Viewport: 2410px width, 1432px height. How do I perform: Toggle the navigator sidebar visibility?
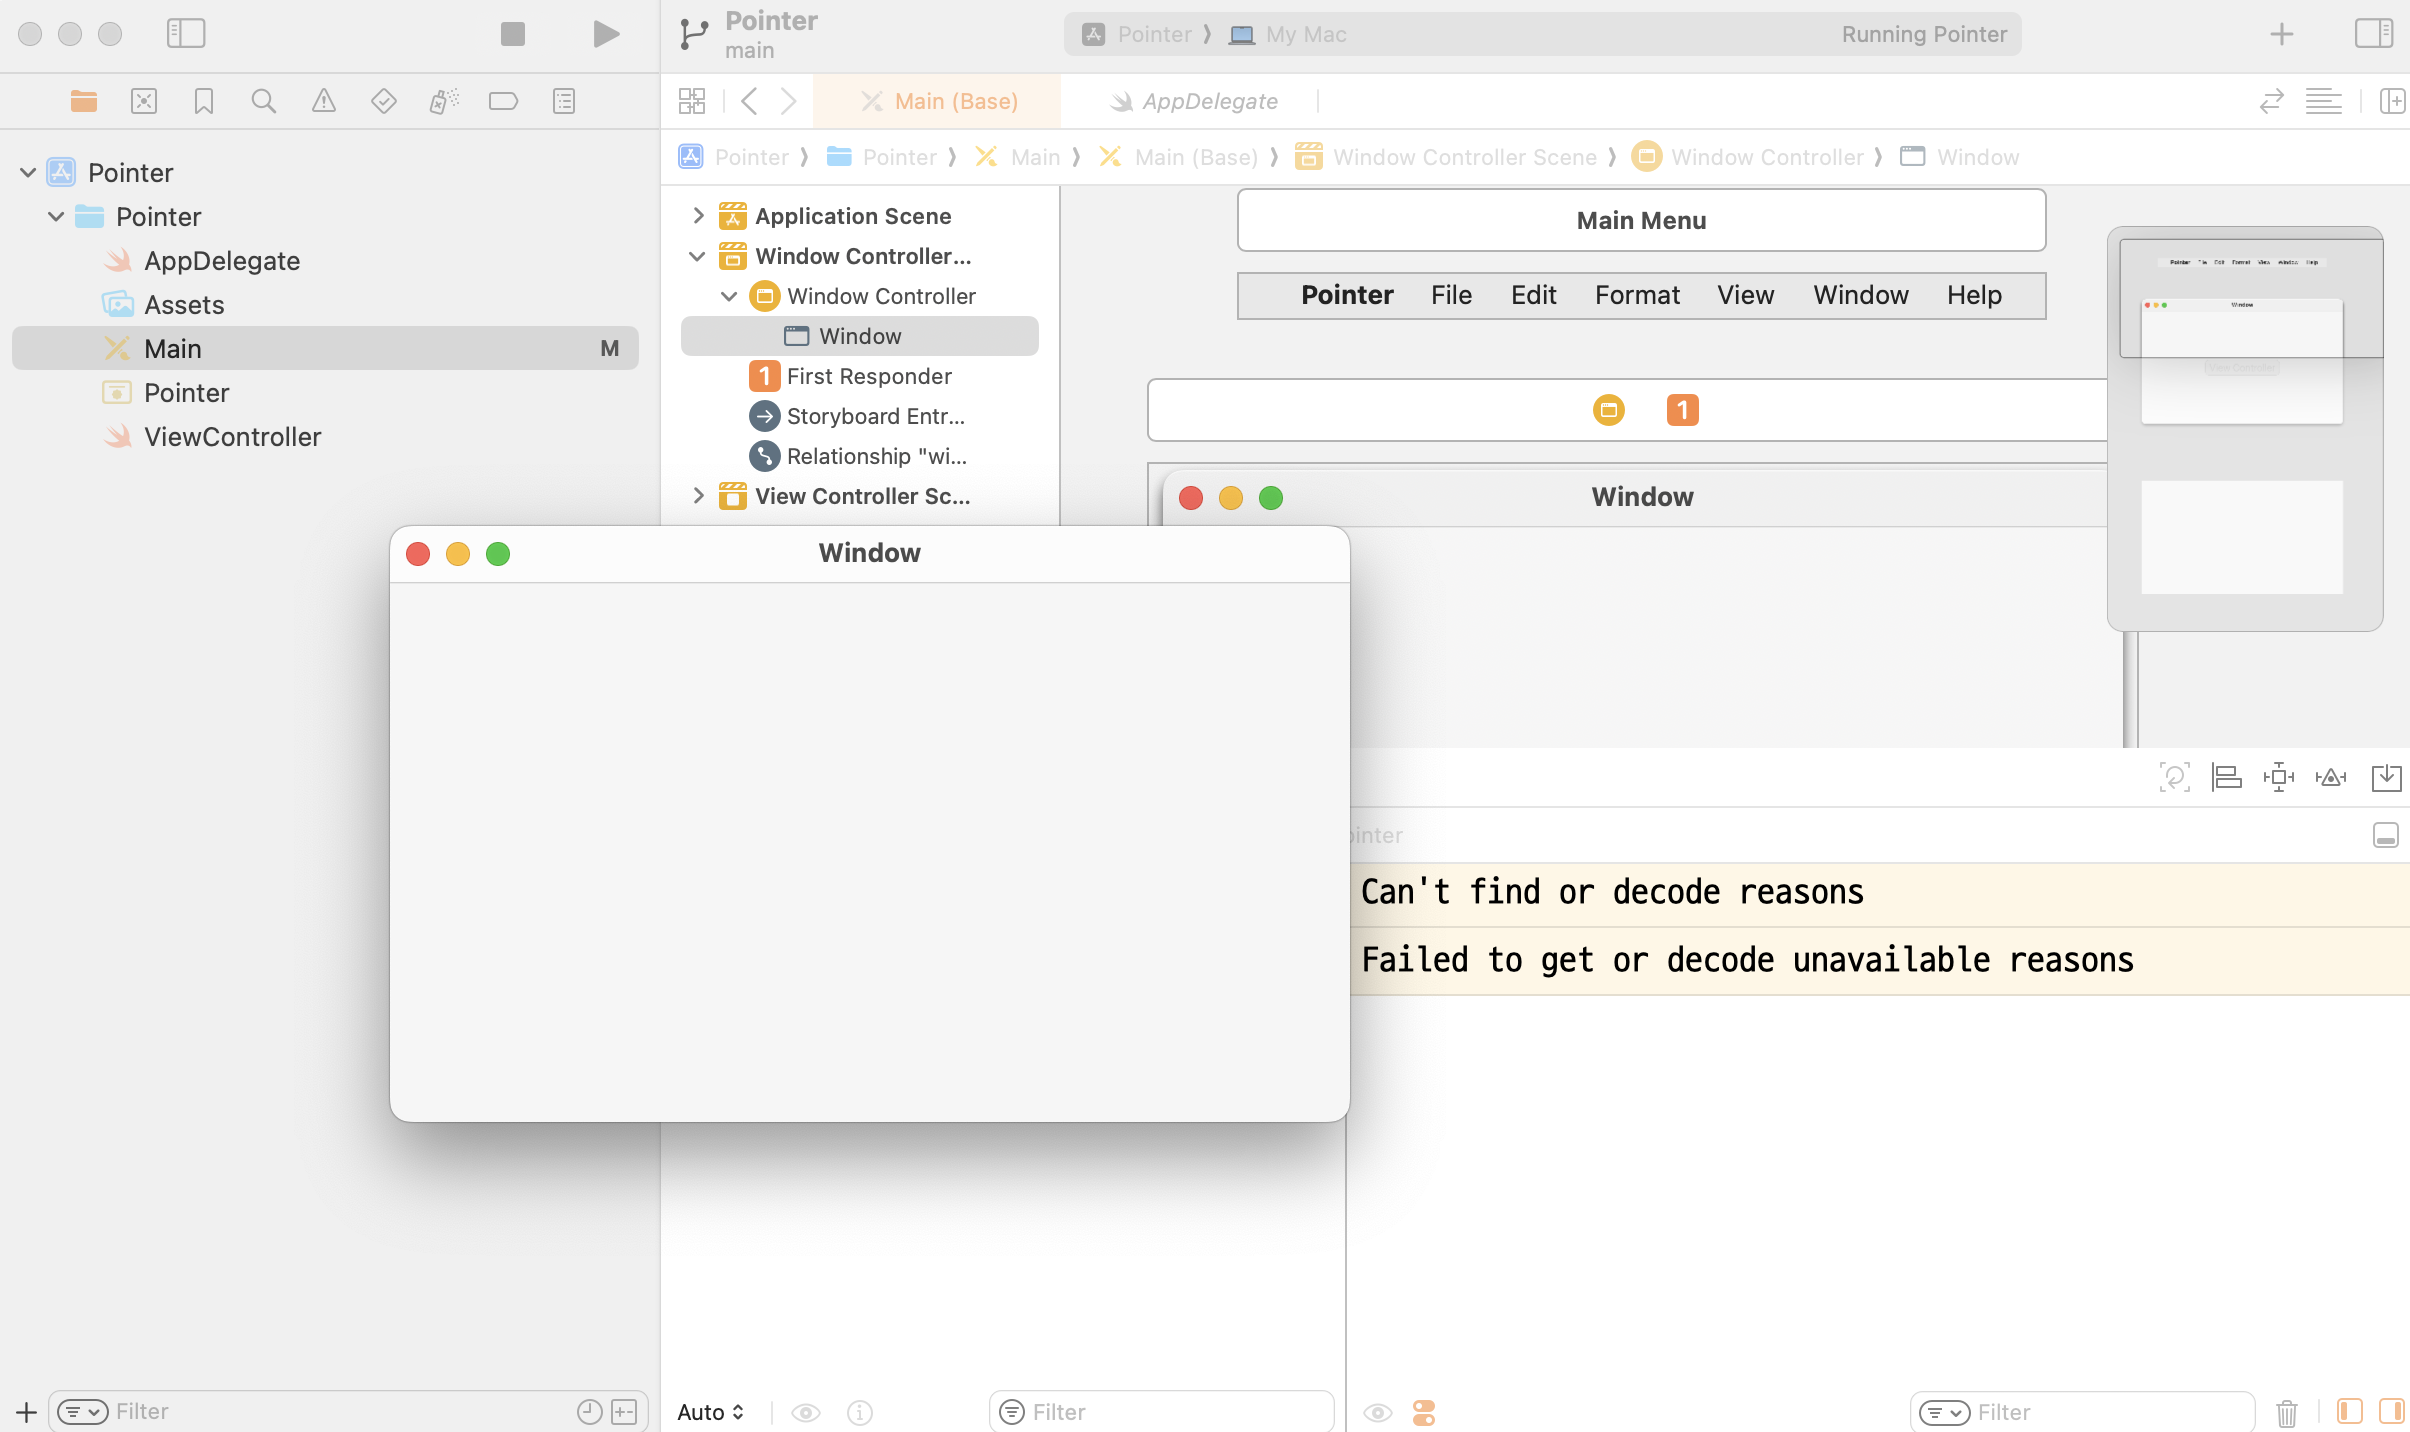(186, 34)
